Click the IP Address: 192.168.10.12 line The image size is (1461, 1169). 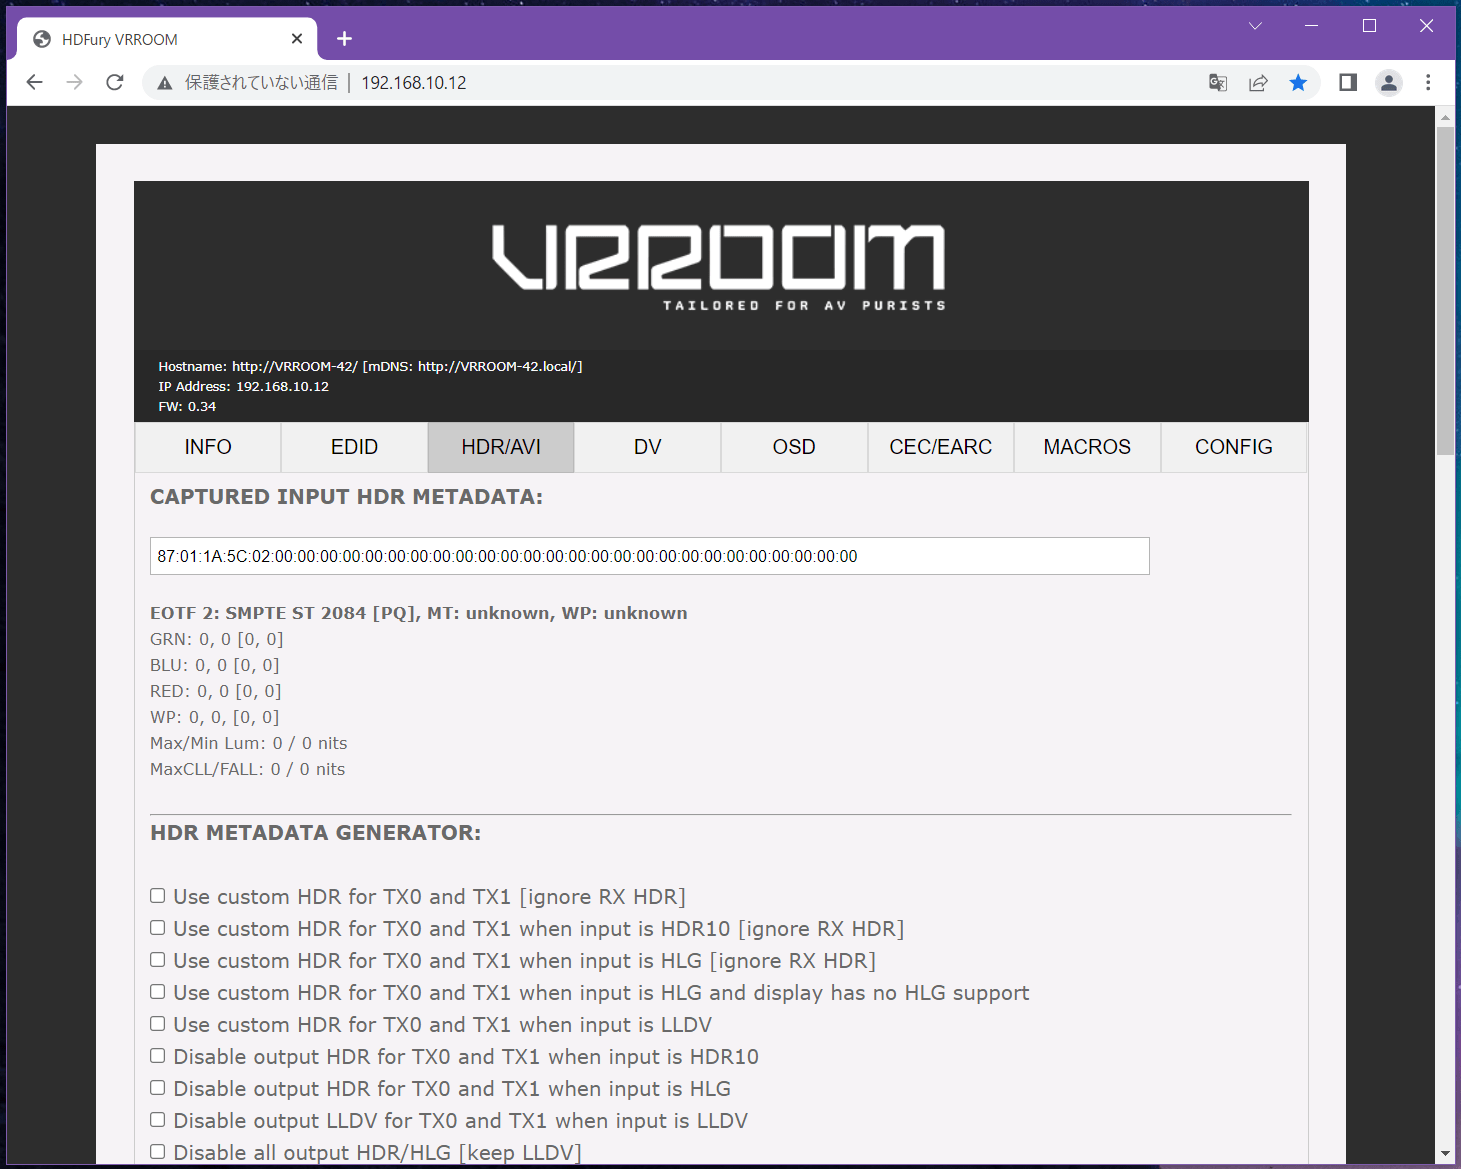(243, 386)
